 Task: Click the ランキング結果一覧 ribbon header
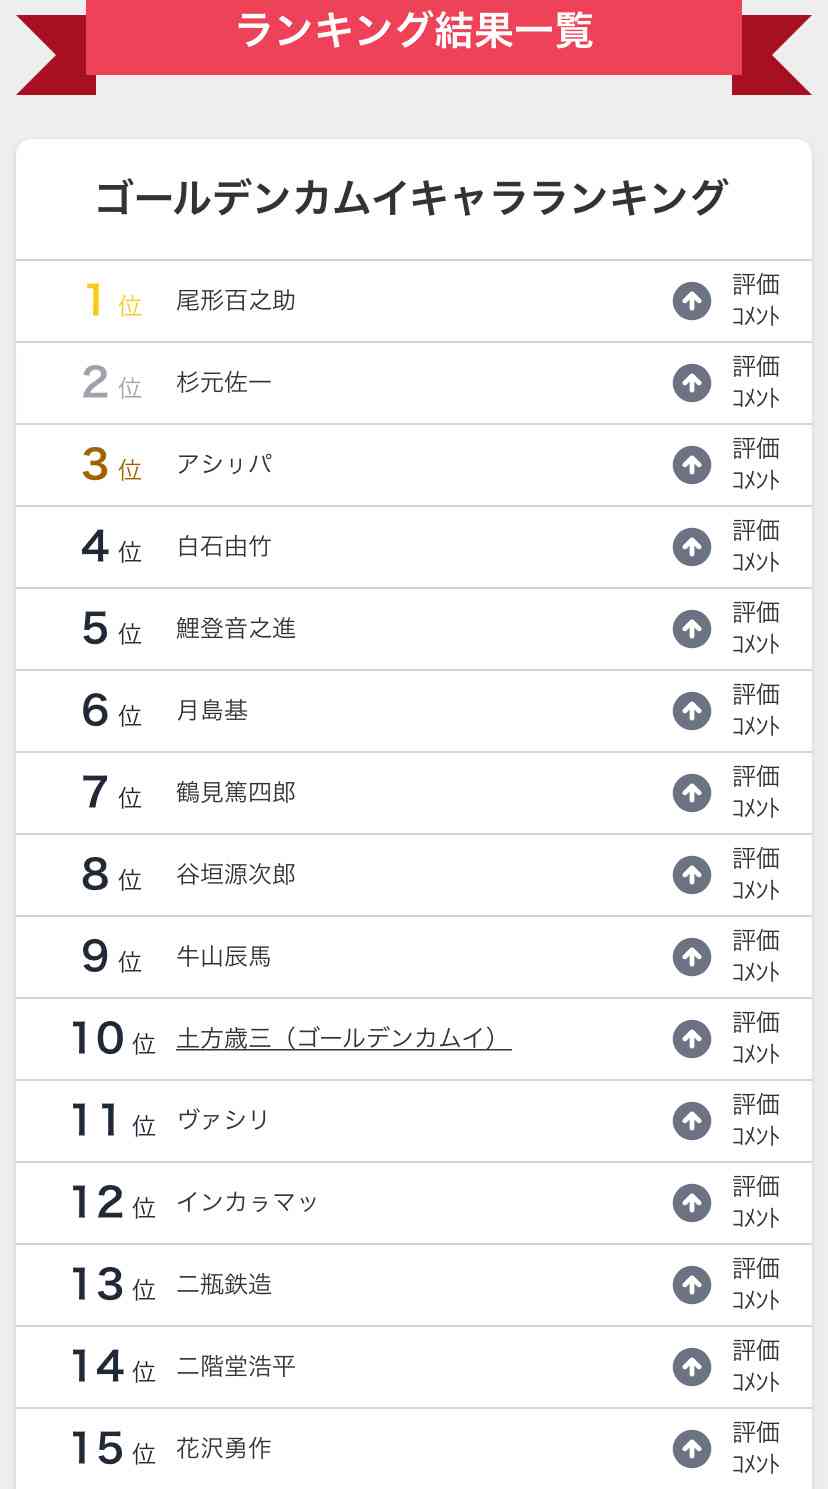(x=414, y=32)
